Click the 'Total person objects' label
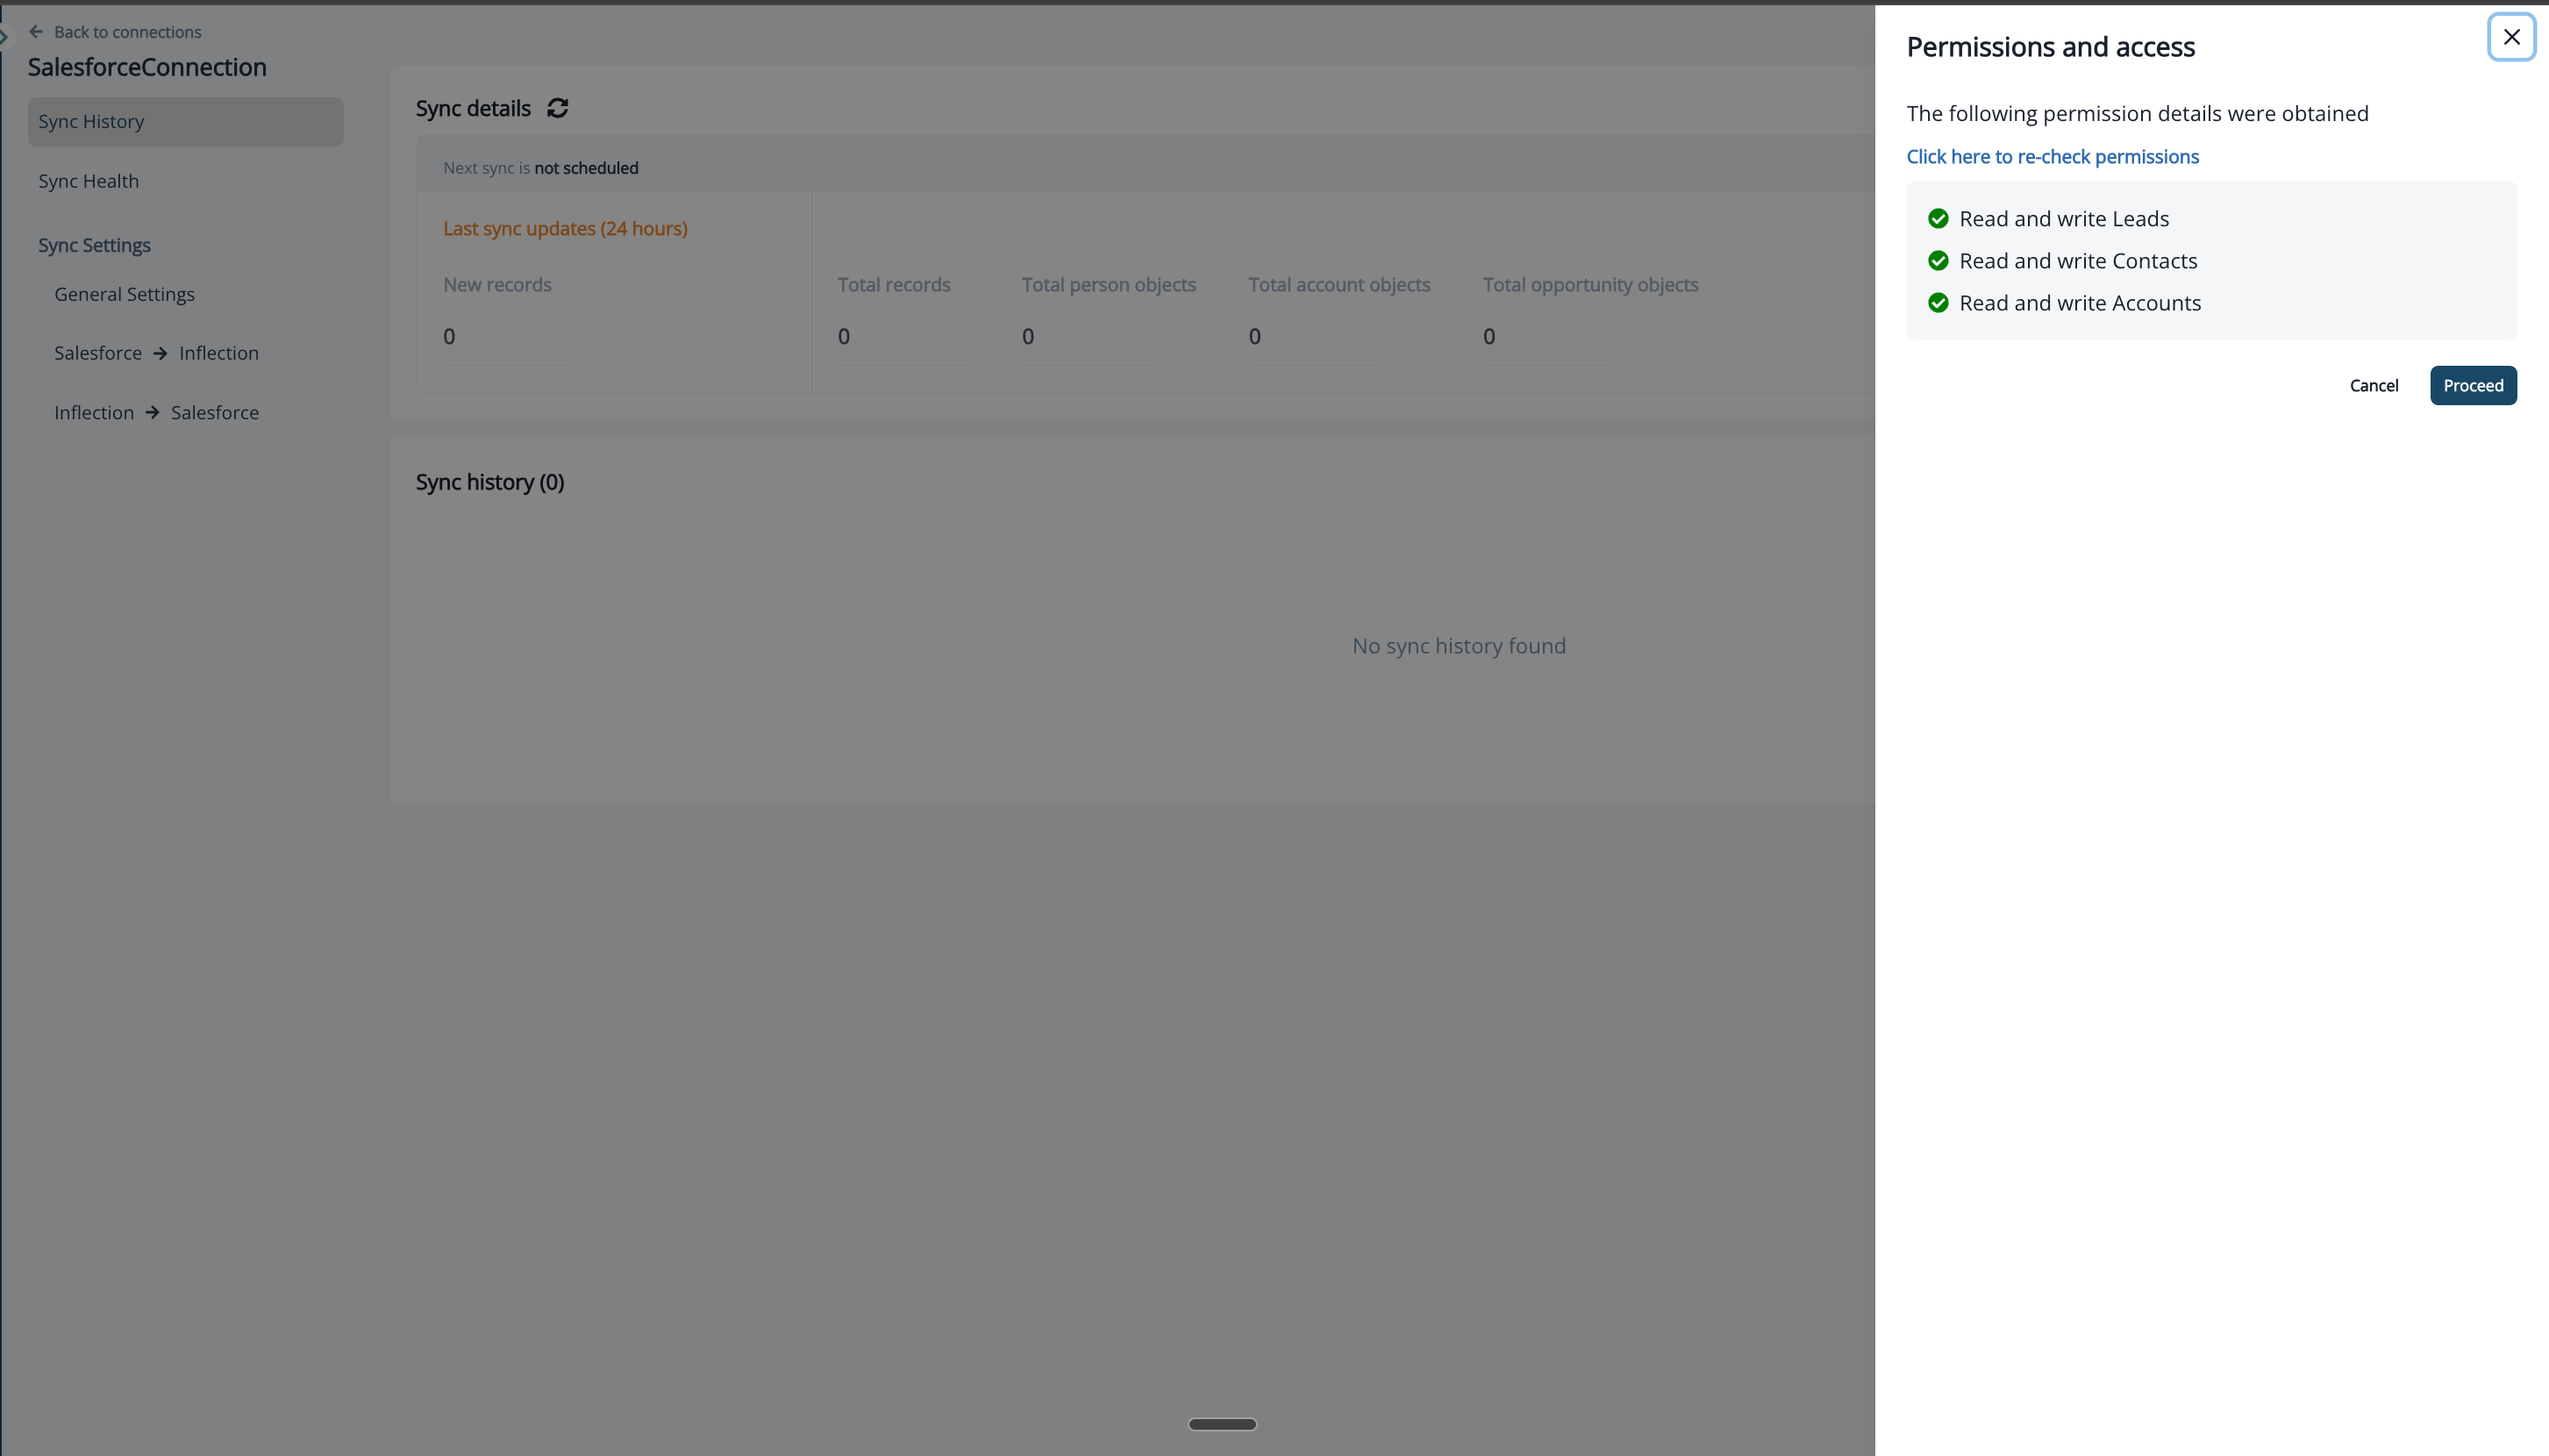 click(x=1108, y=285)
